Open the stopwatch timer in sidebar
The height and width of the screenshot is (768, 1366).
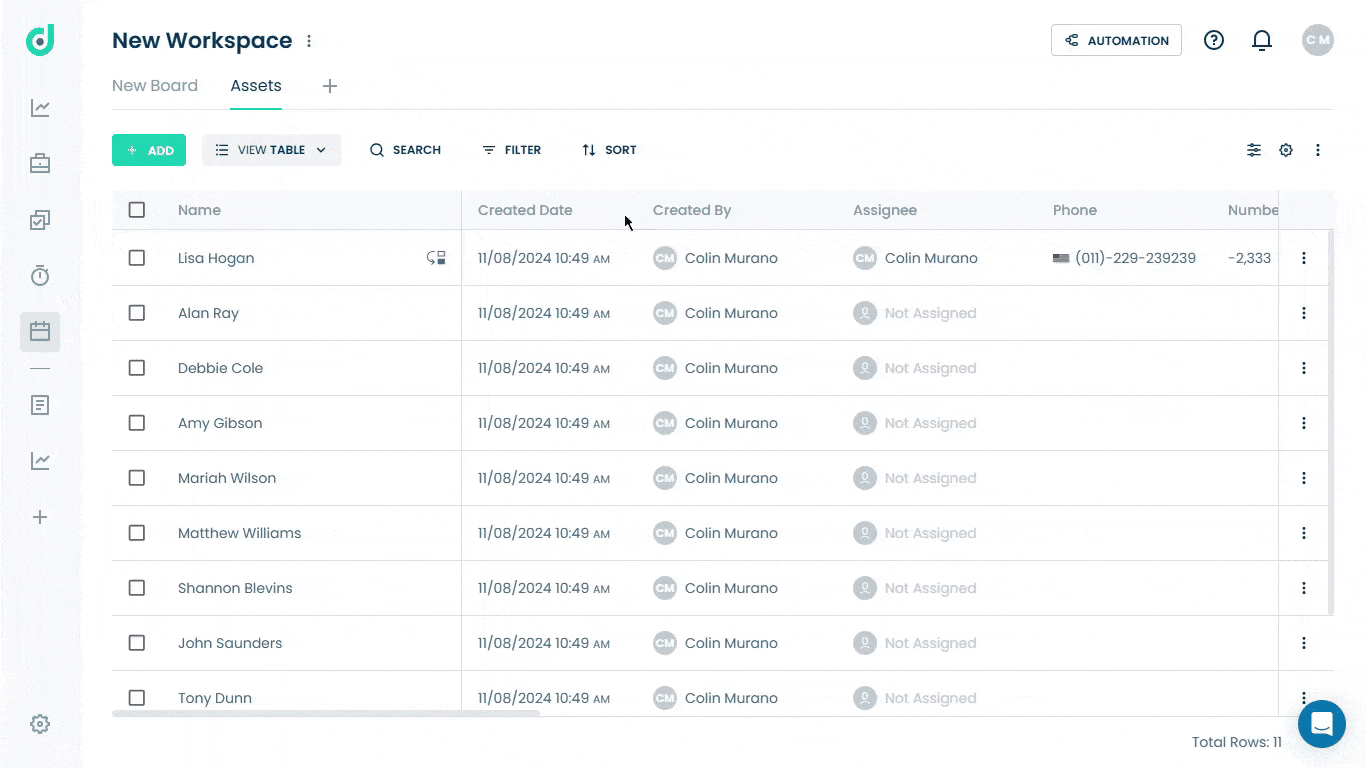tap(40, 276)
